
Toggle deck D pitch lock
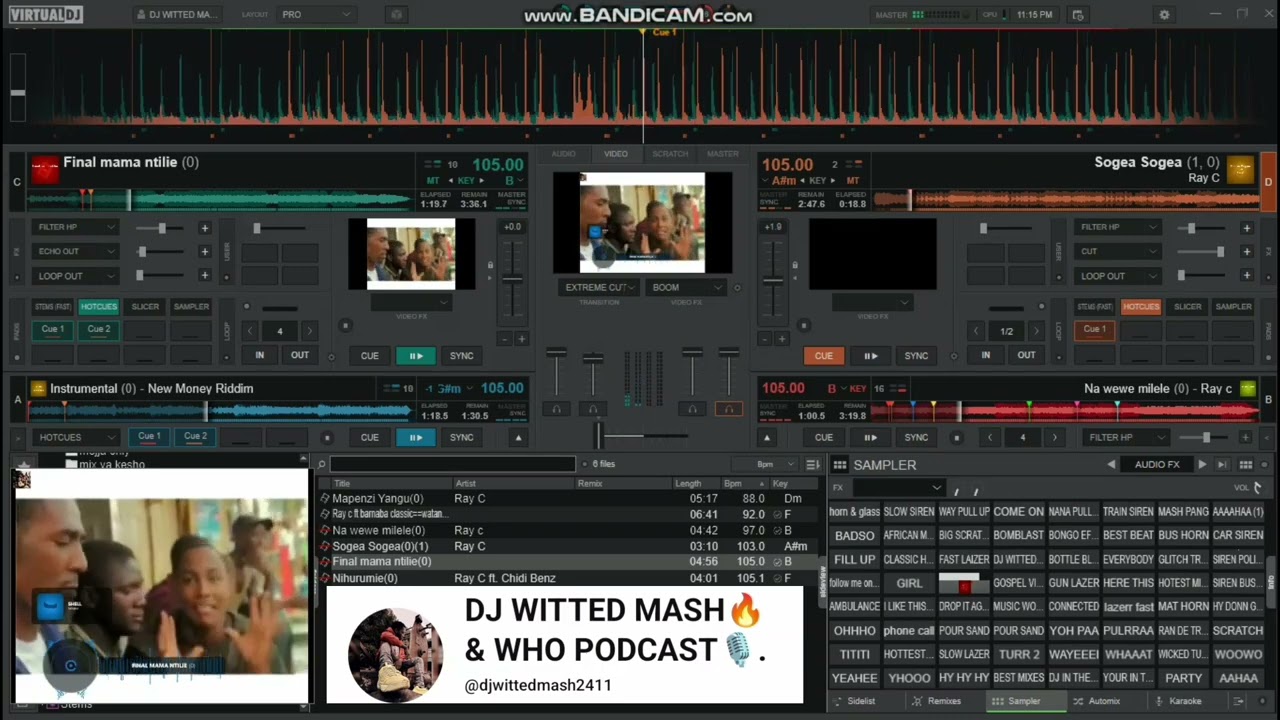click(795, 265)
